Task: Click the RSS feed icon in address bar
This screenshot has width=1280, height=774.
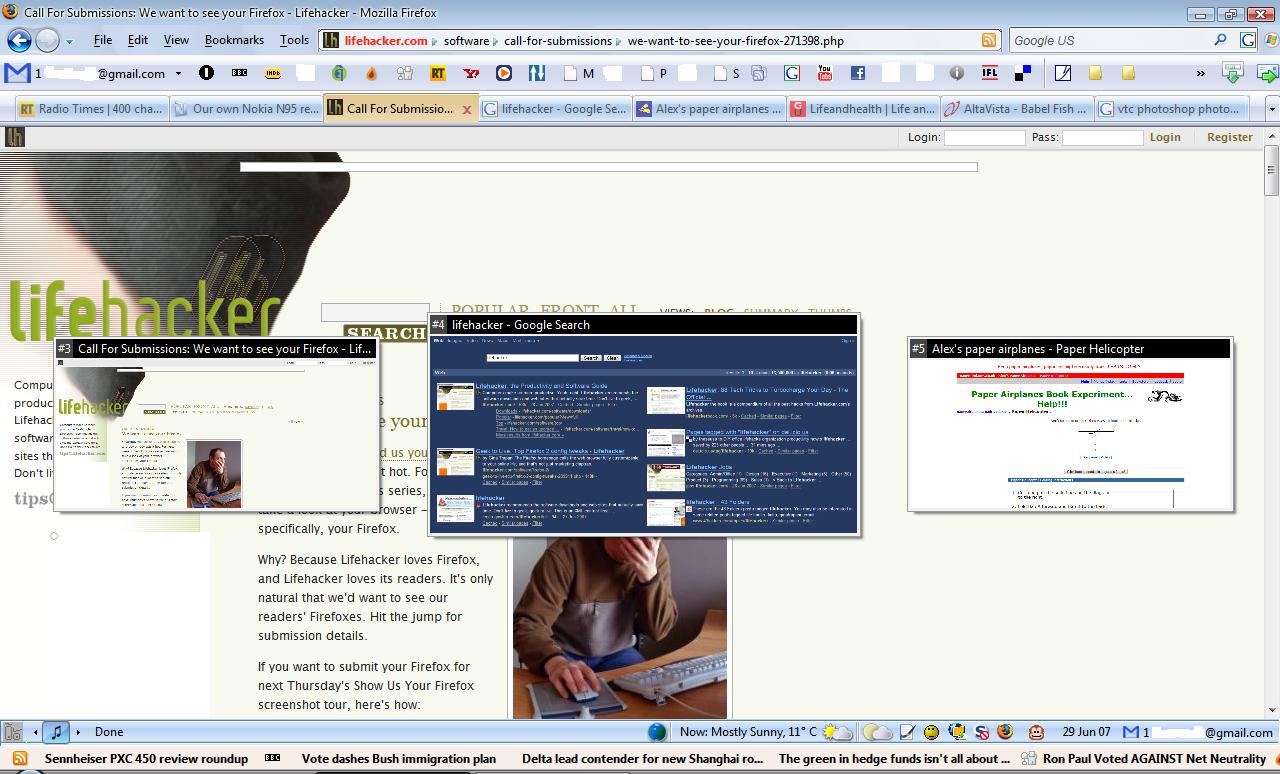Action: [x=989, y=41]
